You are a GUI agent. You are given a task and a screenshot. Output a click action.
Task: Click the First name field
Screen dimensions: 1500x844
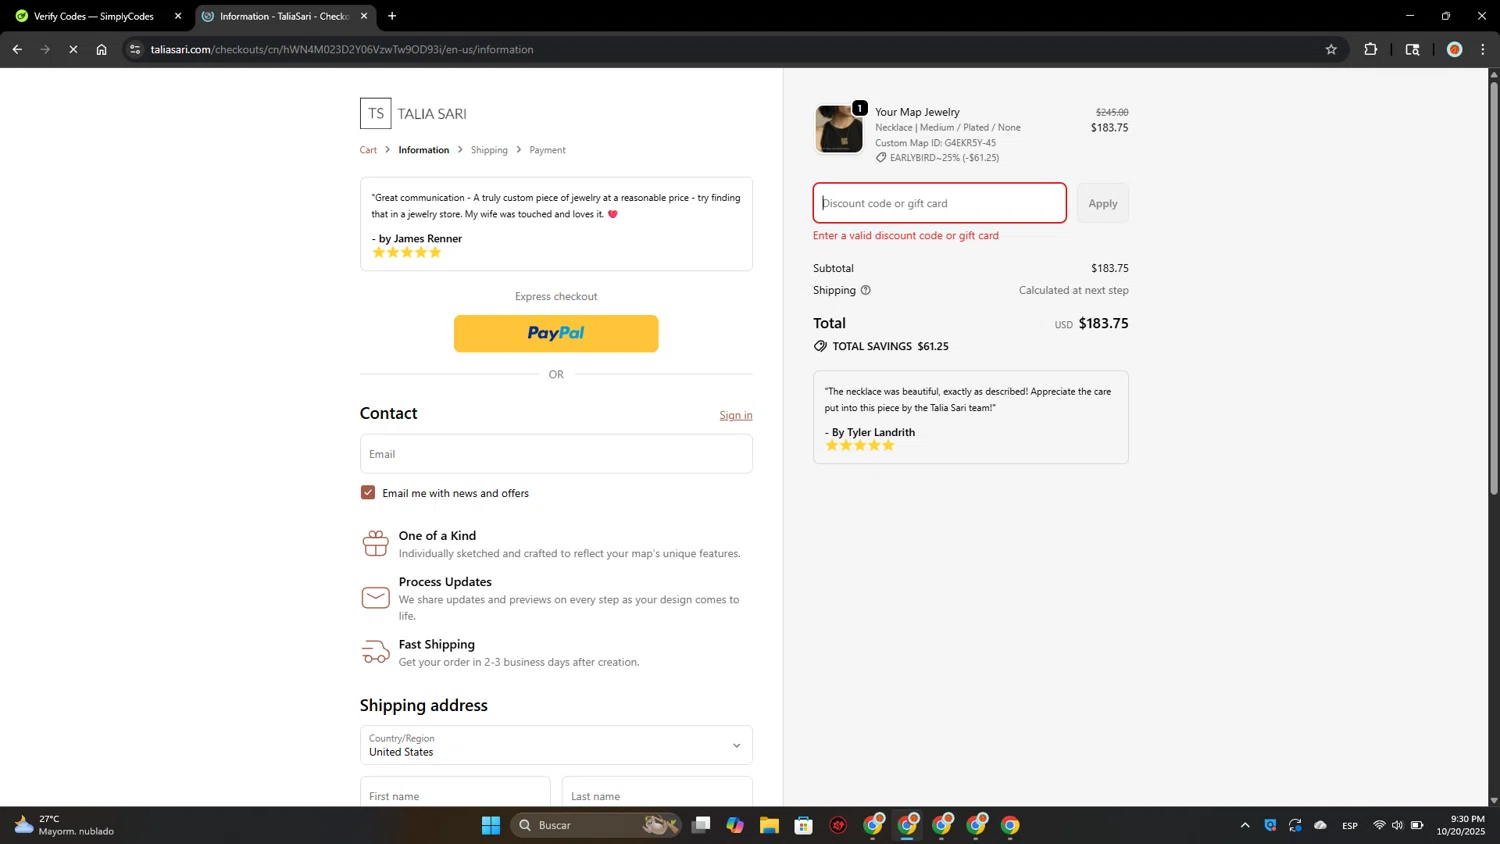(x=455, y=792)
